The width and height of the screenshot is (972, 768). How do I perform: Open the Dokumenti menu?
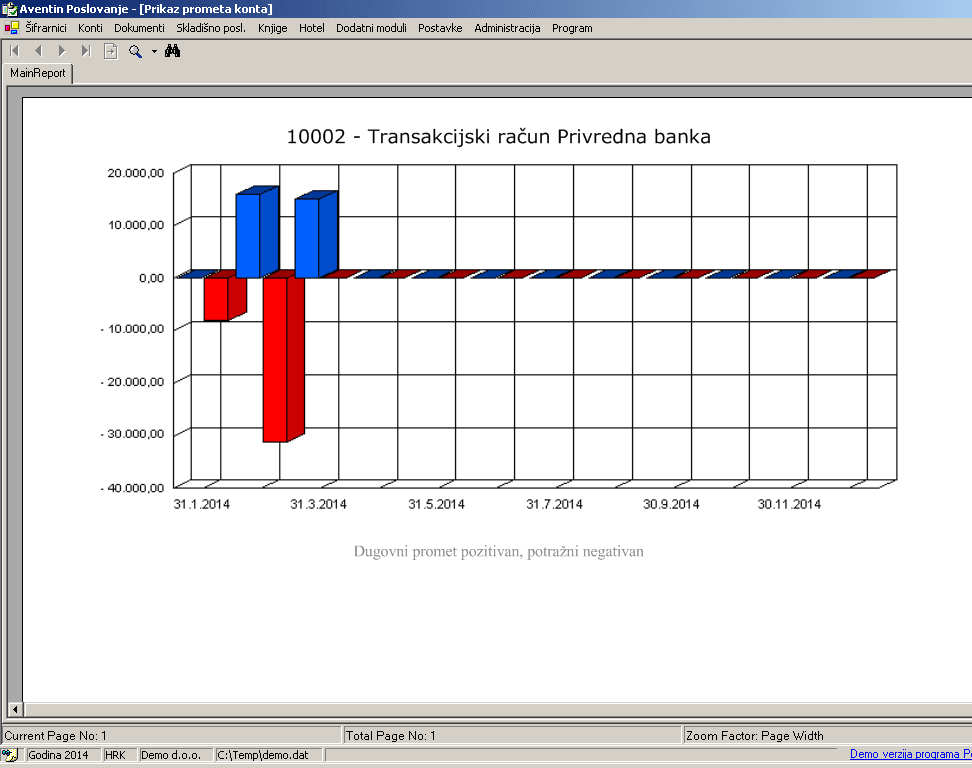point(139,28)
